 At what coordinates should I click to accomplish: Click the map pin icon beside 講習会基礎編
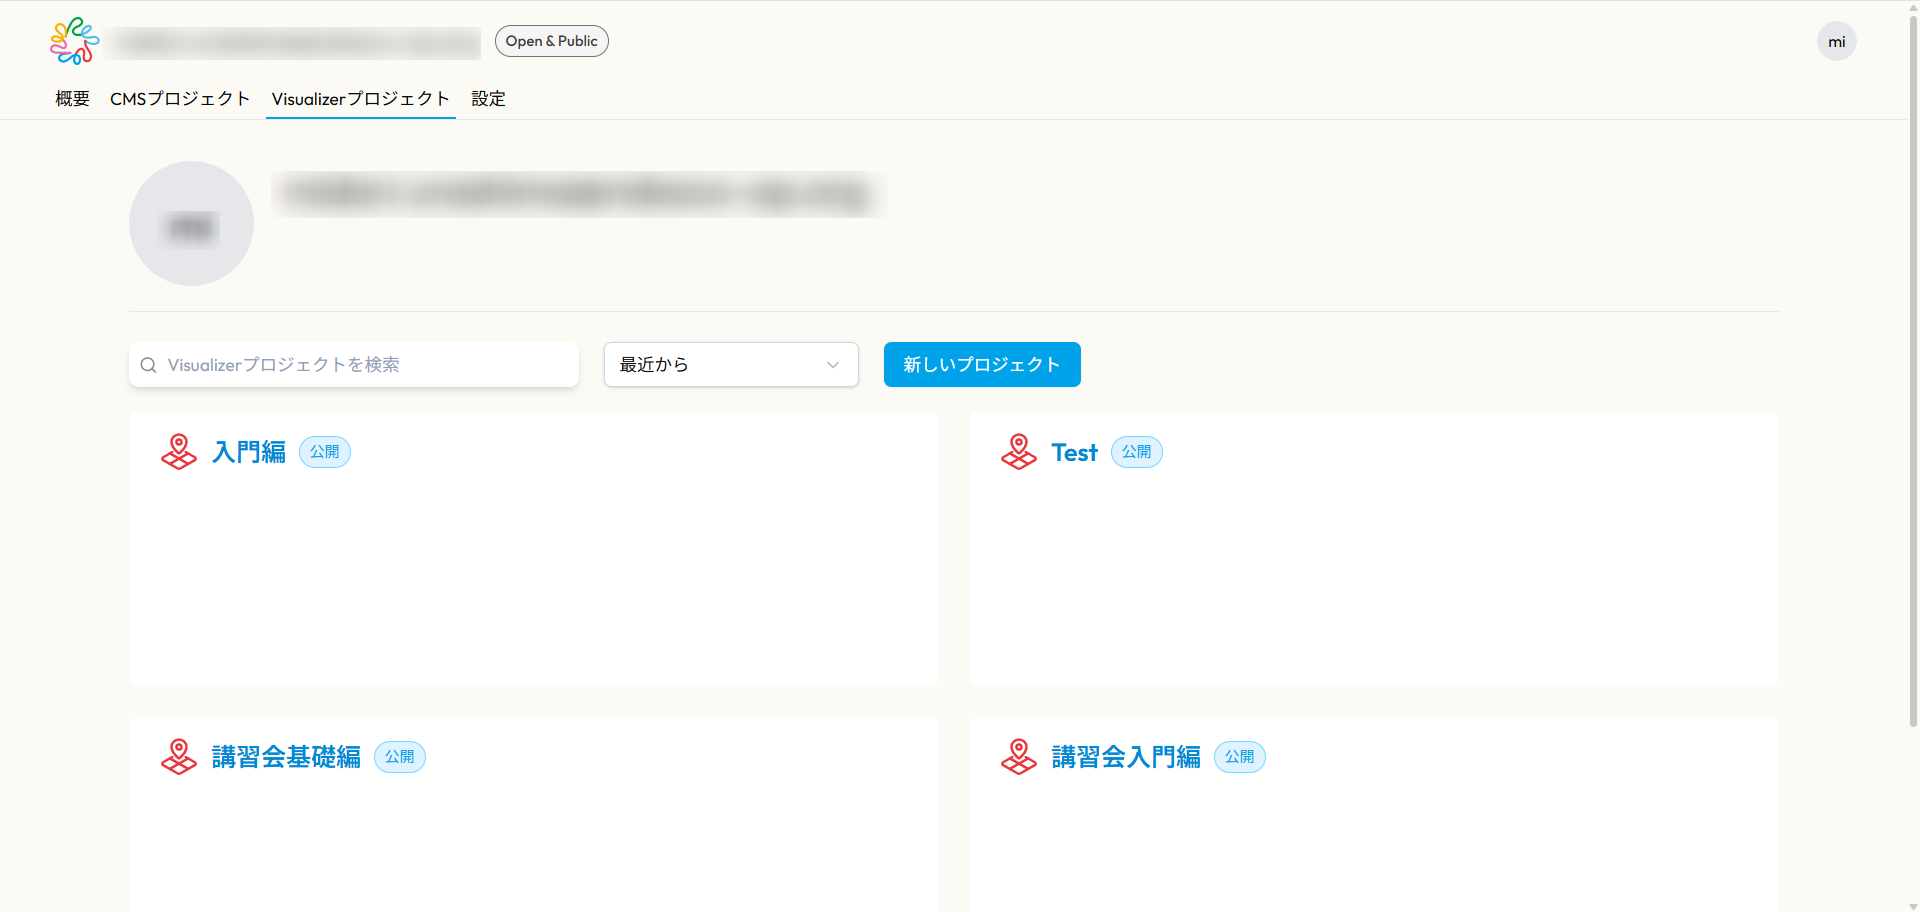pyautogui.click(x=179, y=757)
